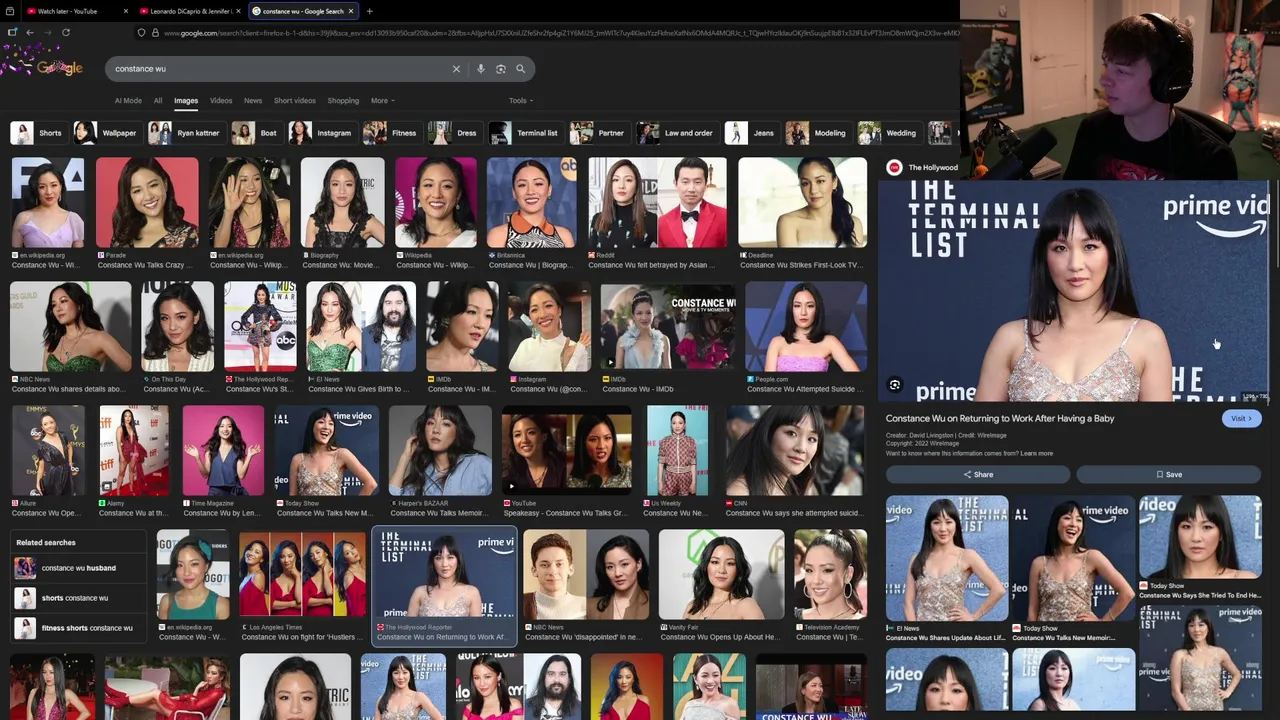This screenshot has width=1280, height=720.
Task: Open the Tools dropdown
Action: coord(521,101)
